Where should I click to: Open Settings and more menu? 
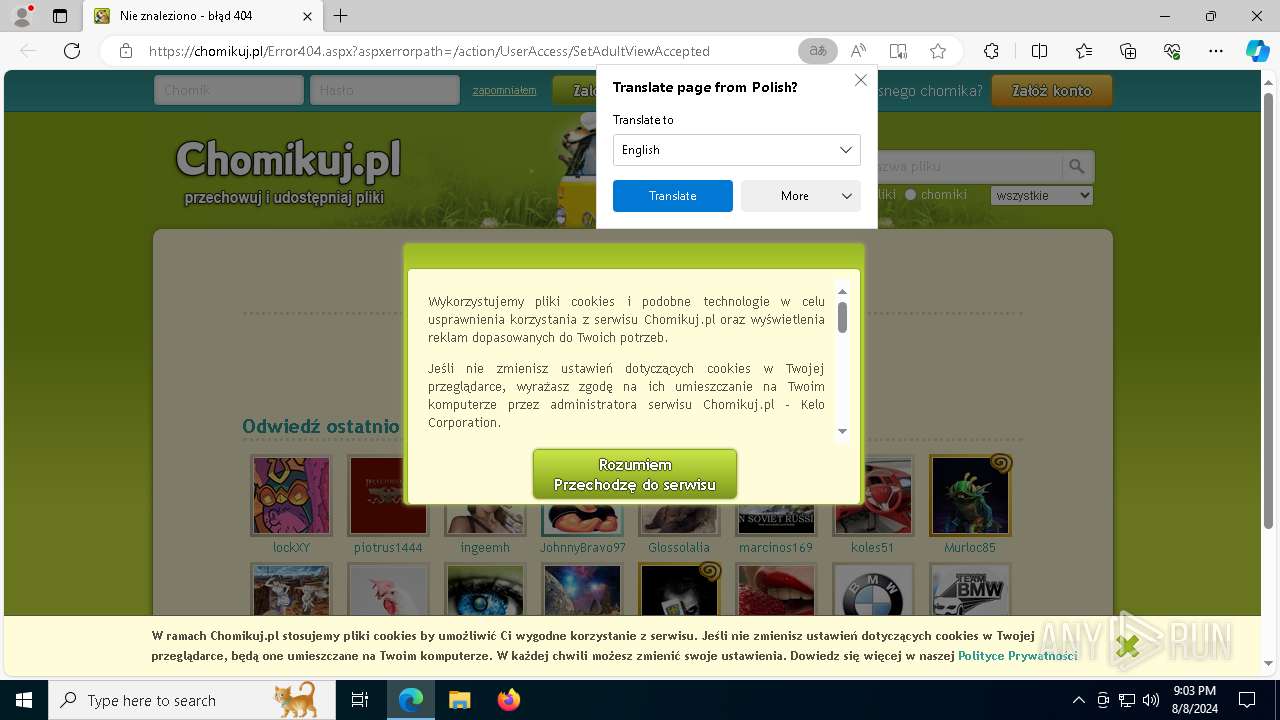pyautogui.click(x=1216, y=51)
